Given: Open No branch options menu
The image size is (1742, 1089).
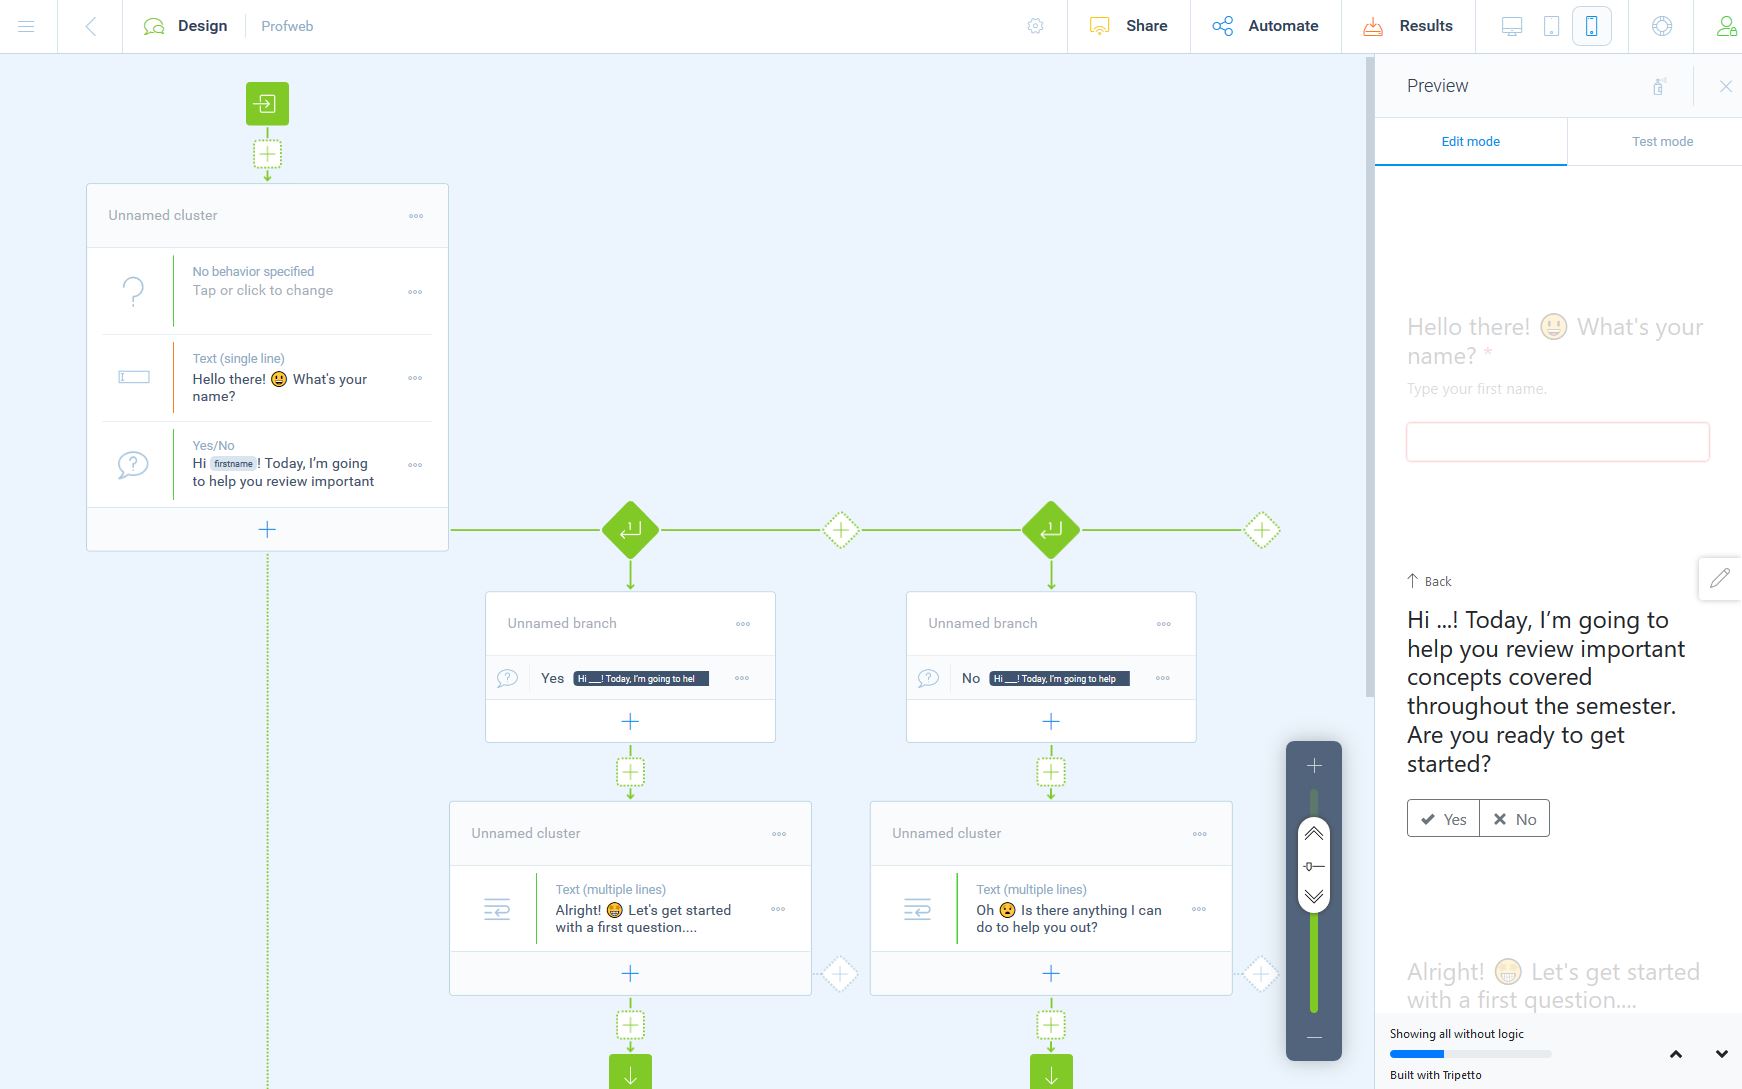Looking at the screenshot, I should tap(1164, 624).
